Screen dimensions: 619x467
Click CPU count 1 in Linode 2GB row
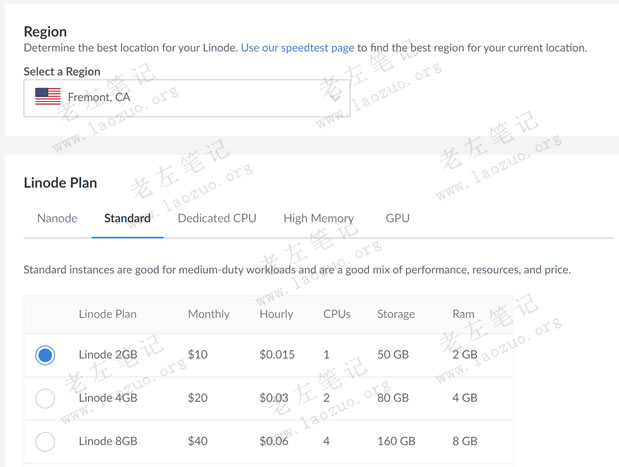tap(326, 354)
